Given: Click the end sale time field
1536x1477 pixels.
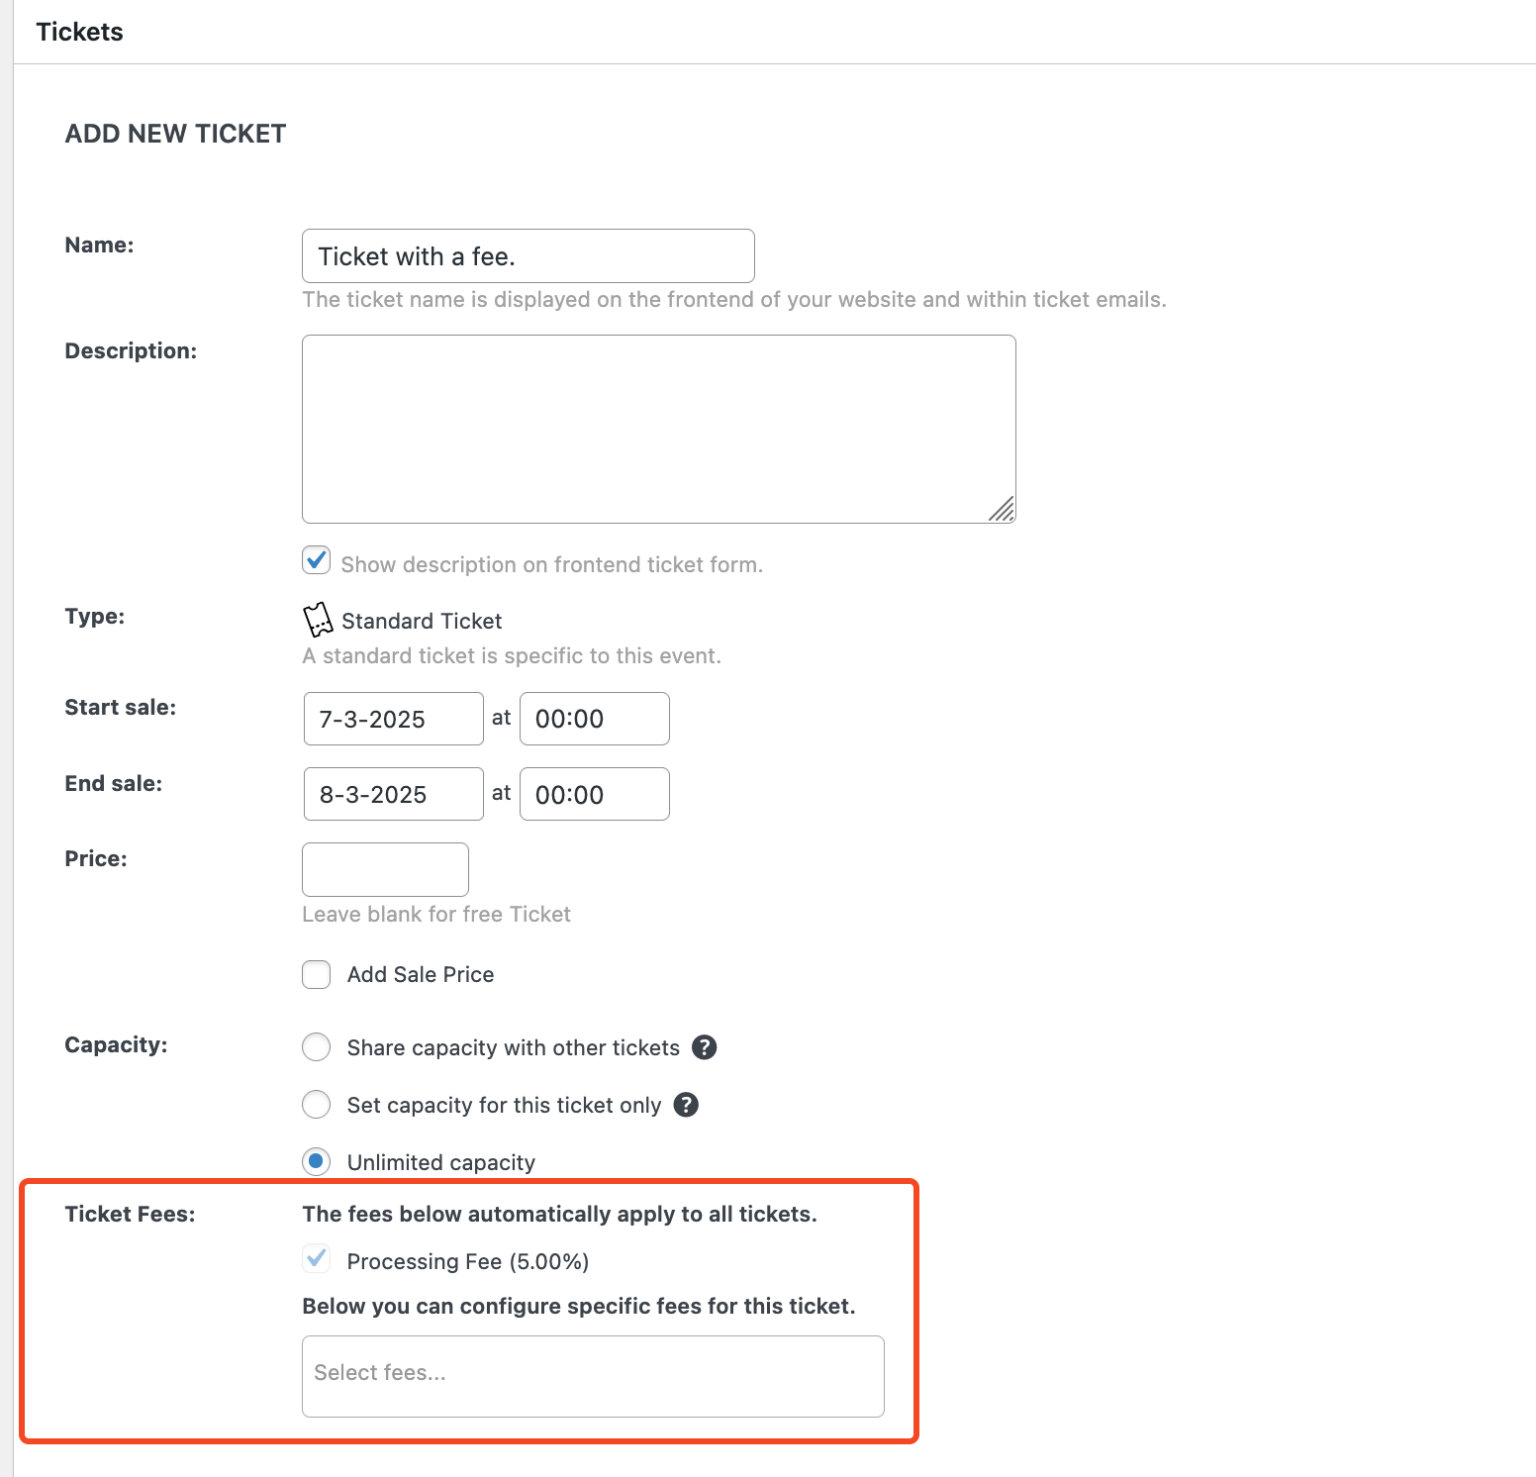Looking at the screenshot, I should click(593, 793).
